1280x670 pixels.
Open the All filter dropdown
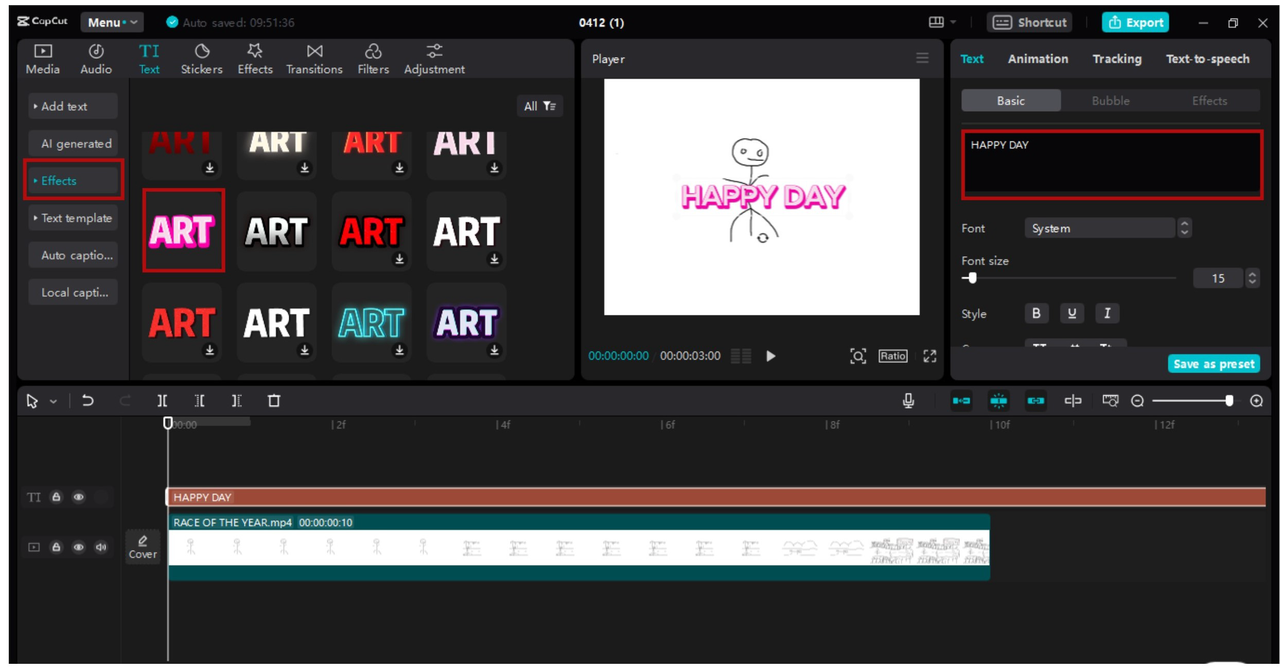[x=540, y=106]
